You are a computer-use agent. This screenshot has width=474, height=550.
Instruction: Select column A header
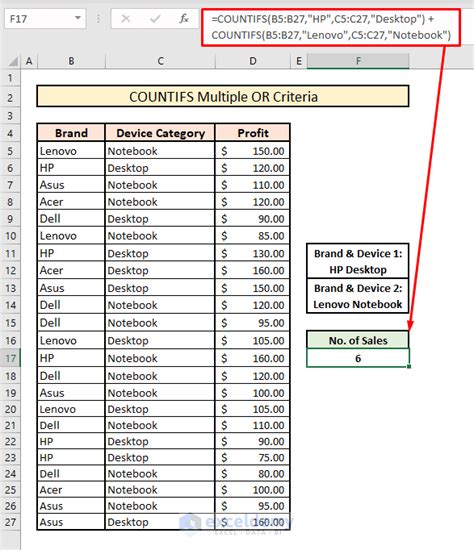coord(29,61)
